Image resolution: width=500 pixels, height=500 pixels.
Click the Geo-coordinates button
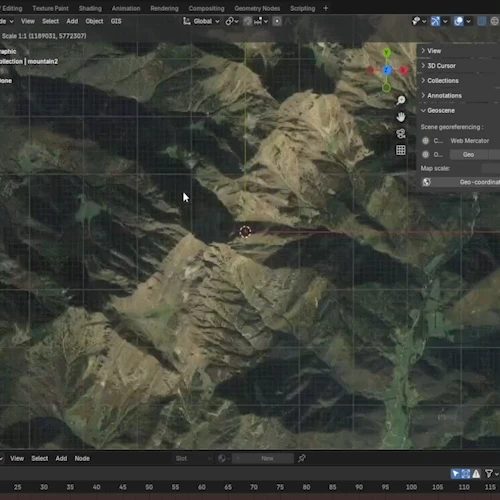click(x=460, y=182)
